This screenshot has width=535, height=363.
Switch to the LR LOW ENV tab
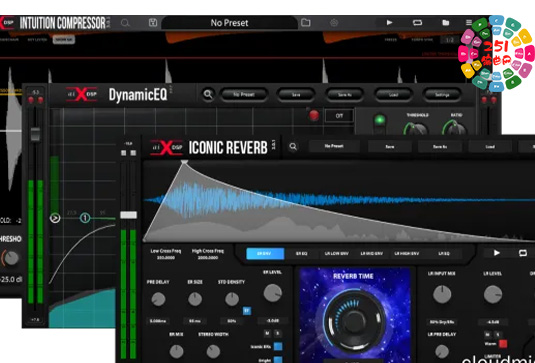coord(336,253)
